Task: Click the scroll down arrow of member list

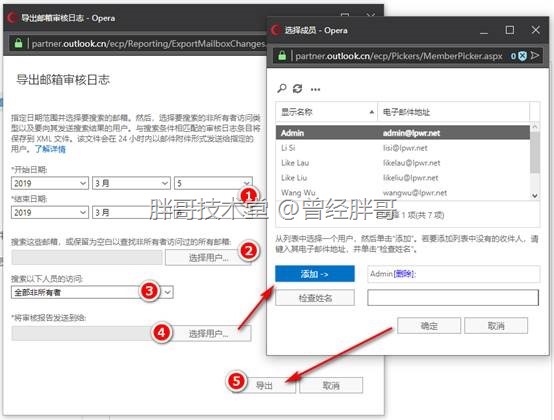Action: 535,195
